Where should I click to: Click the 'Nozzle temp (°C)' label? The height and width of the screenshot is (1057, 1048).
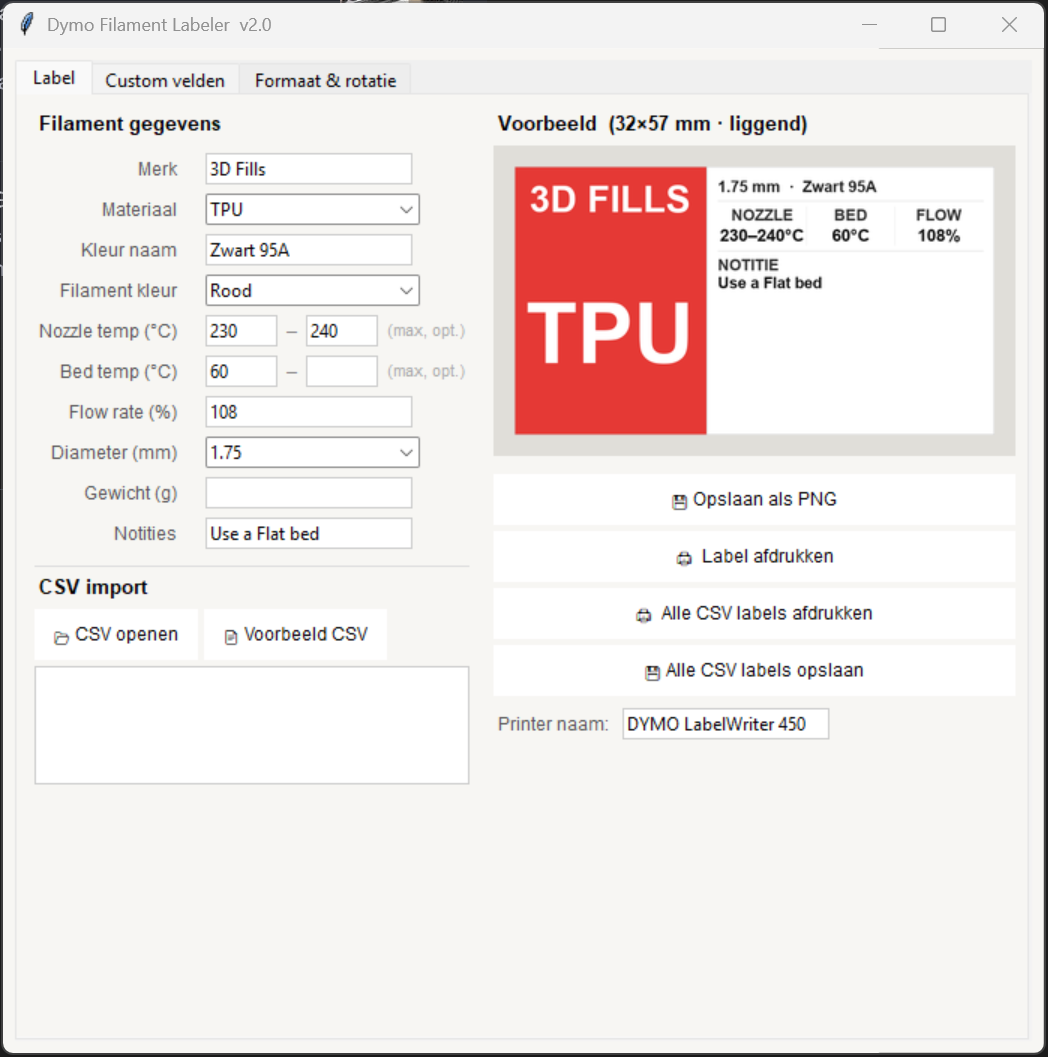click(109, 331)
